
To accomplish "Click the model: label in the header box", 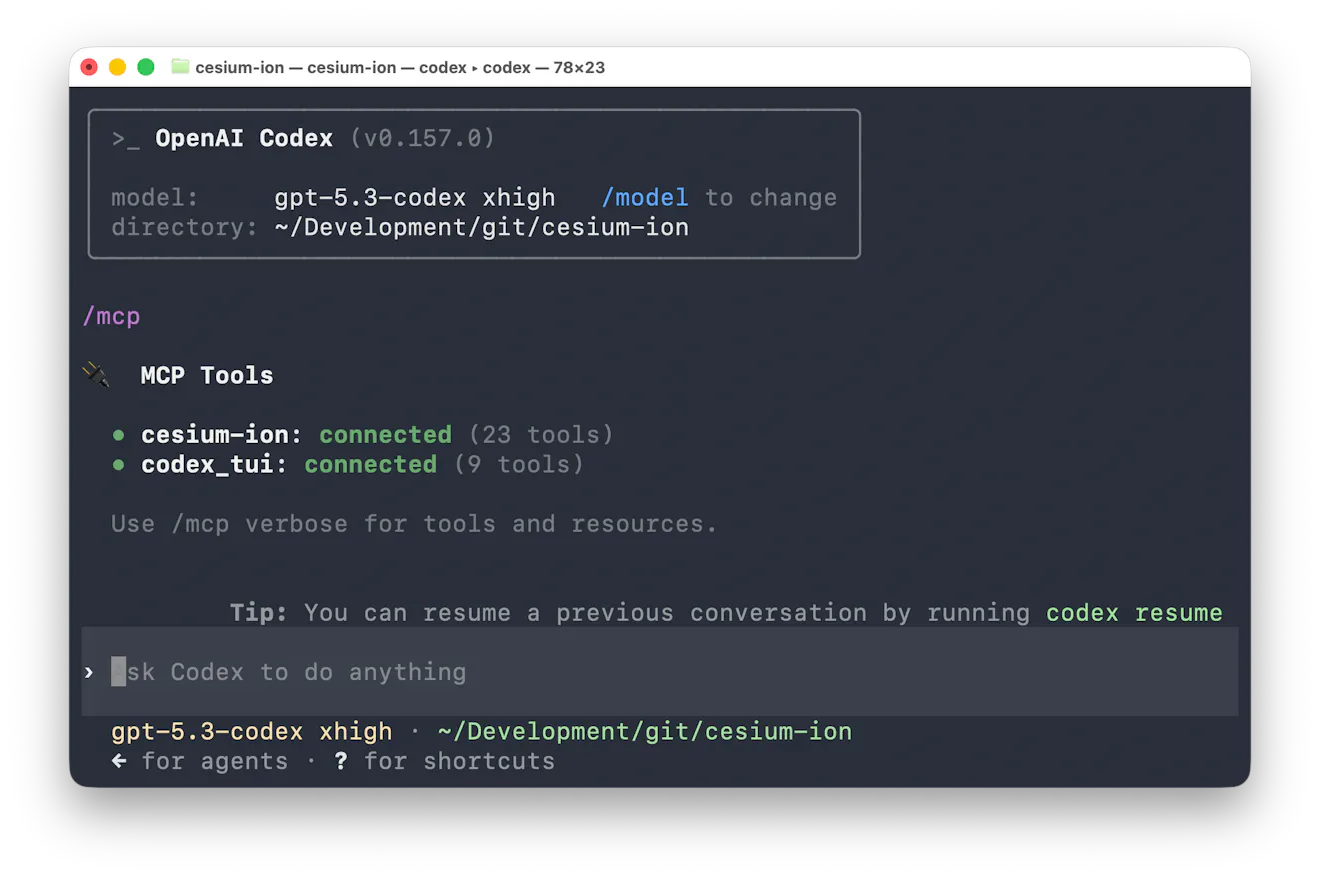I will pyautogui.click(x=155, y=198).
